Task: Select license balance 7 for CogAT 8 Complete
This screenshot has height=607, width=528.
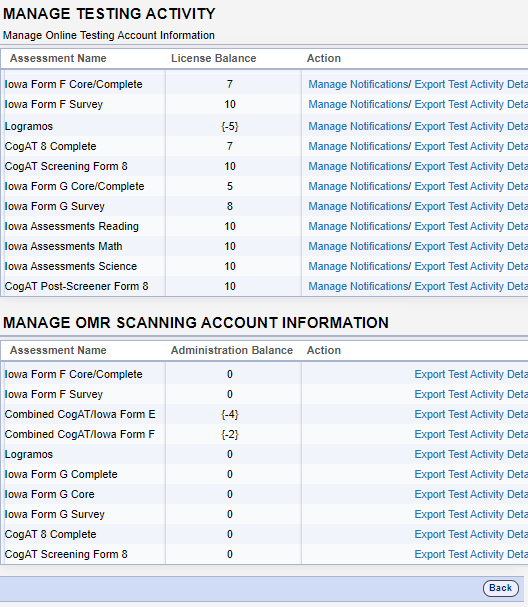Action: (x=230, y=146)
